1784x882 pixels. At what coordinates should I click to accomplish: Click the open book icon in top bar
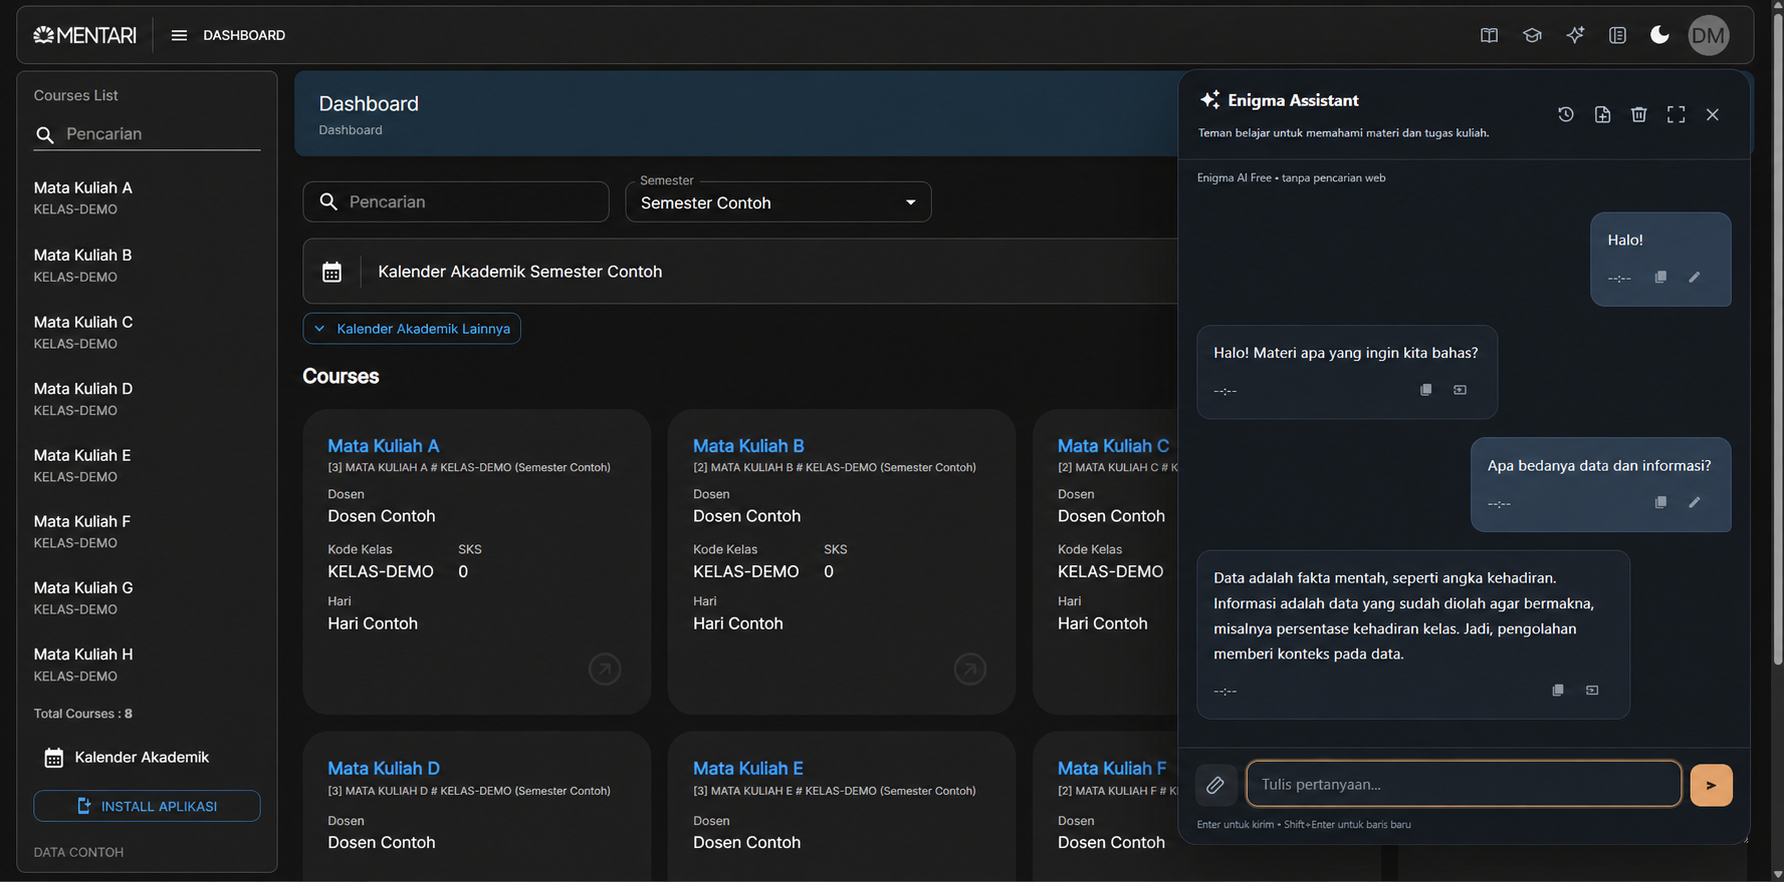pyautogui.click(x=1489, y=35)
